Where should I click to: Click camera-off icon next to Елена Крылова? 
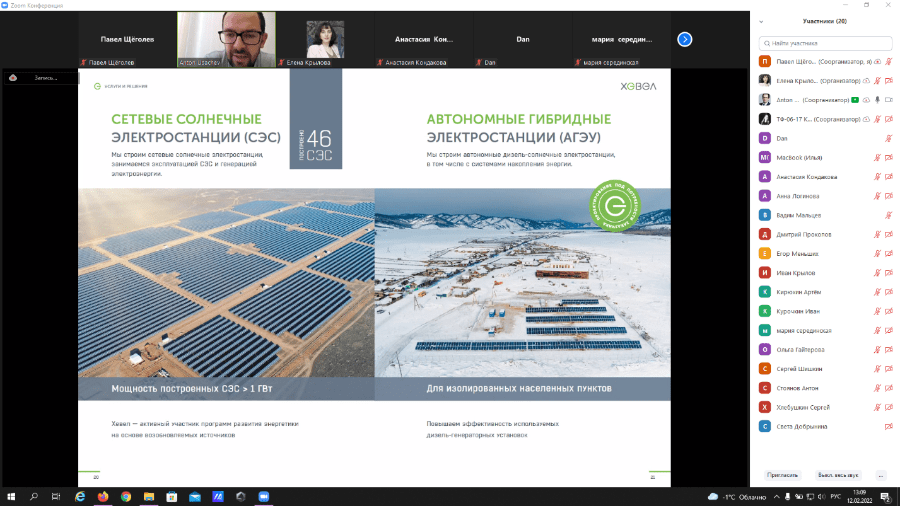(888, 81)
